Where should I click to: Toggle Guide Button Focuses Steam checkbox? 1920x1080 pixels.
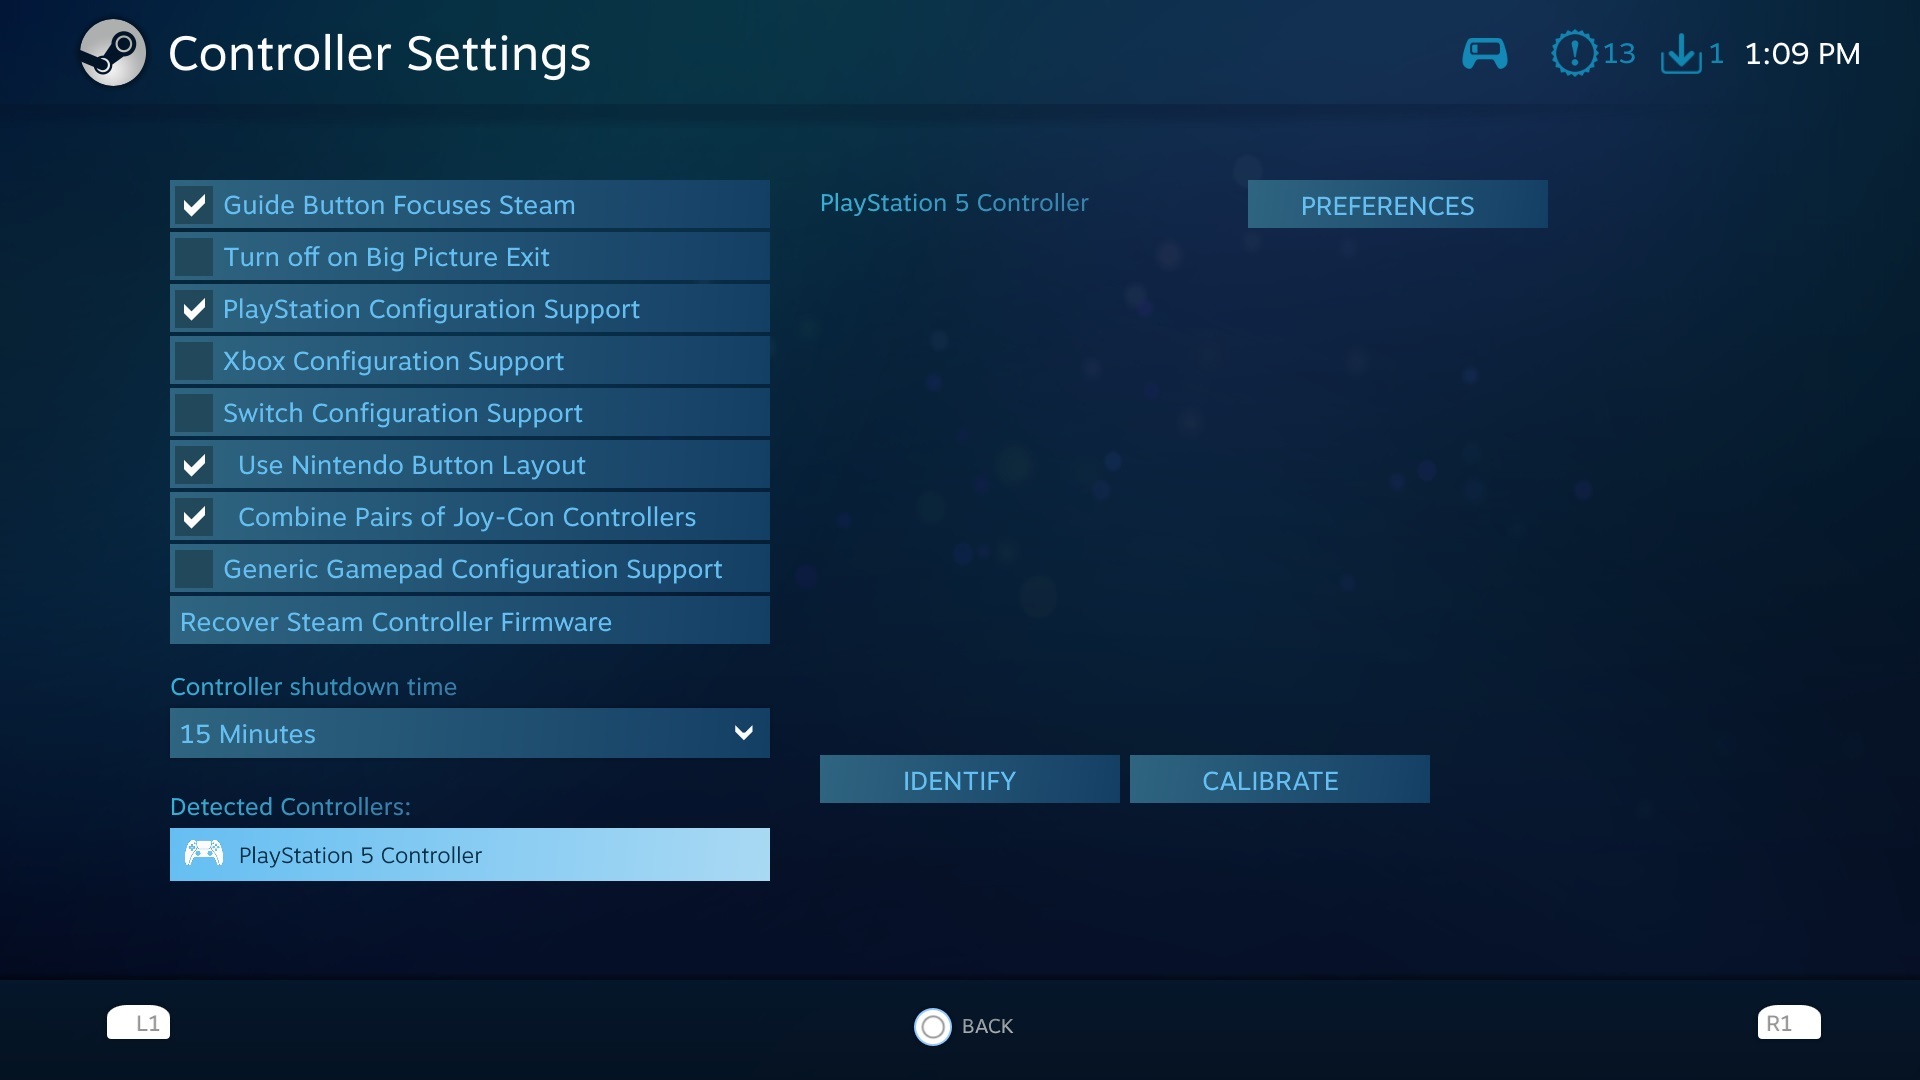click(x=193, y=204)
